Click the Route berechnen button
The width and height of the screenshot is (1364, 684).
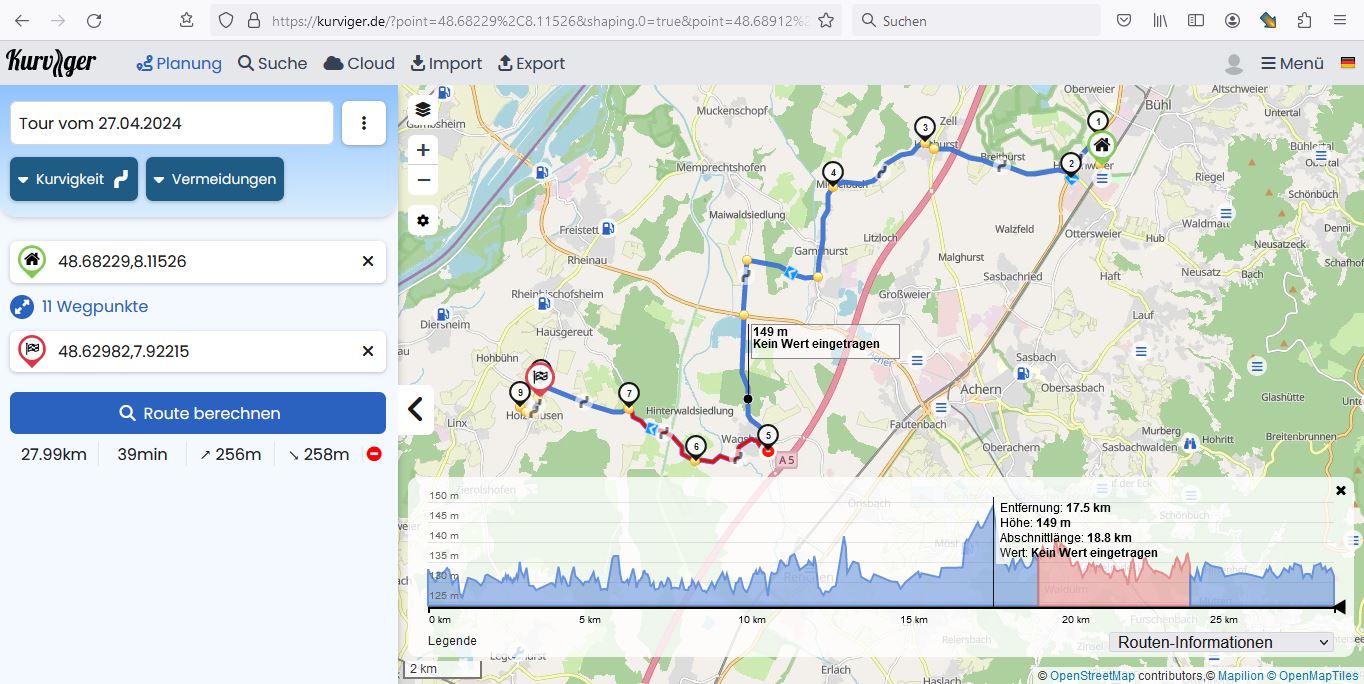pyautogui.click(x=198, y=413)
